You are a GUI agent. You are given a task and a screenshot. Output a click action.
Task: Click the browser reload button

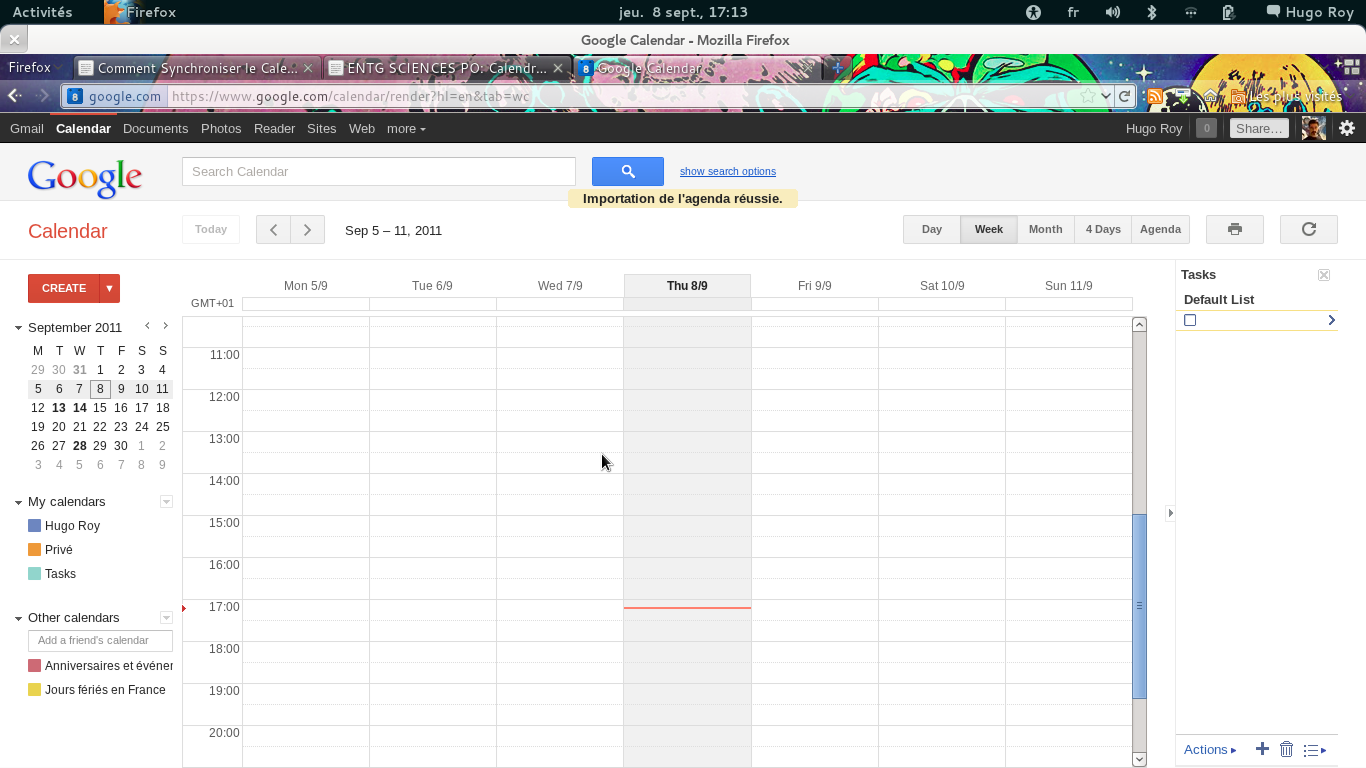(1125, 96)
